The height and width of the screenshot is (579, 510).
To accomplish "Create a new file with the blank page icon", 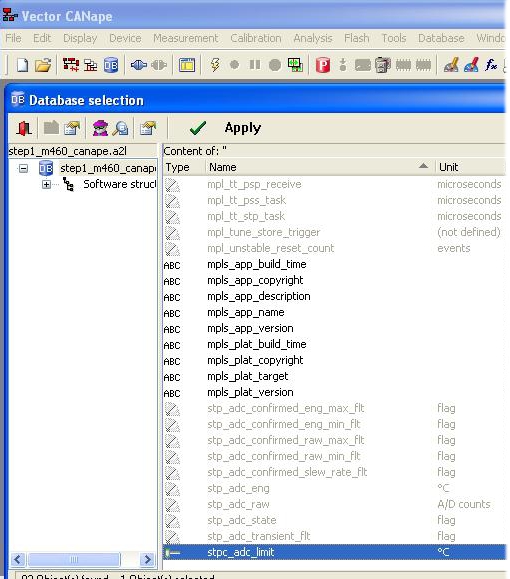I will point(23,65).
